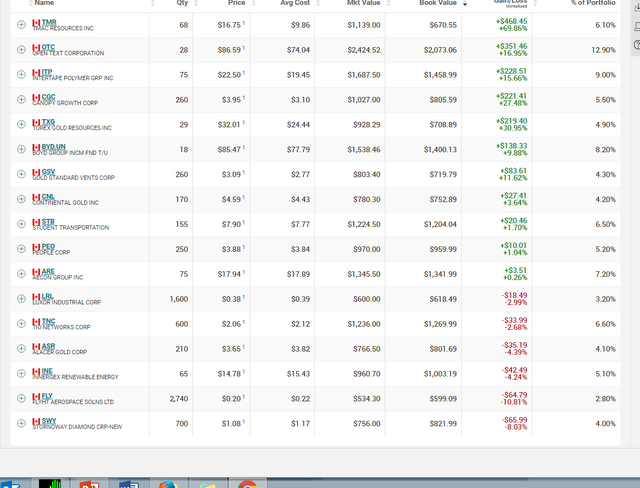Expand the ASR Alacer Gold row
Screen dimensions: 640x488
click(x=21, y=348)
